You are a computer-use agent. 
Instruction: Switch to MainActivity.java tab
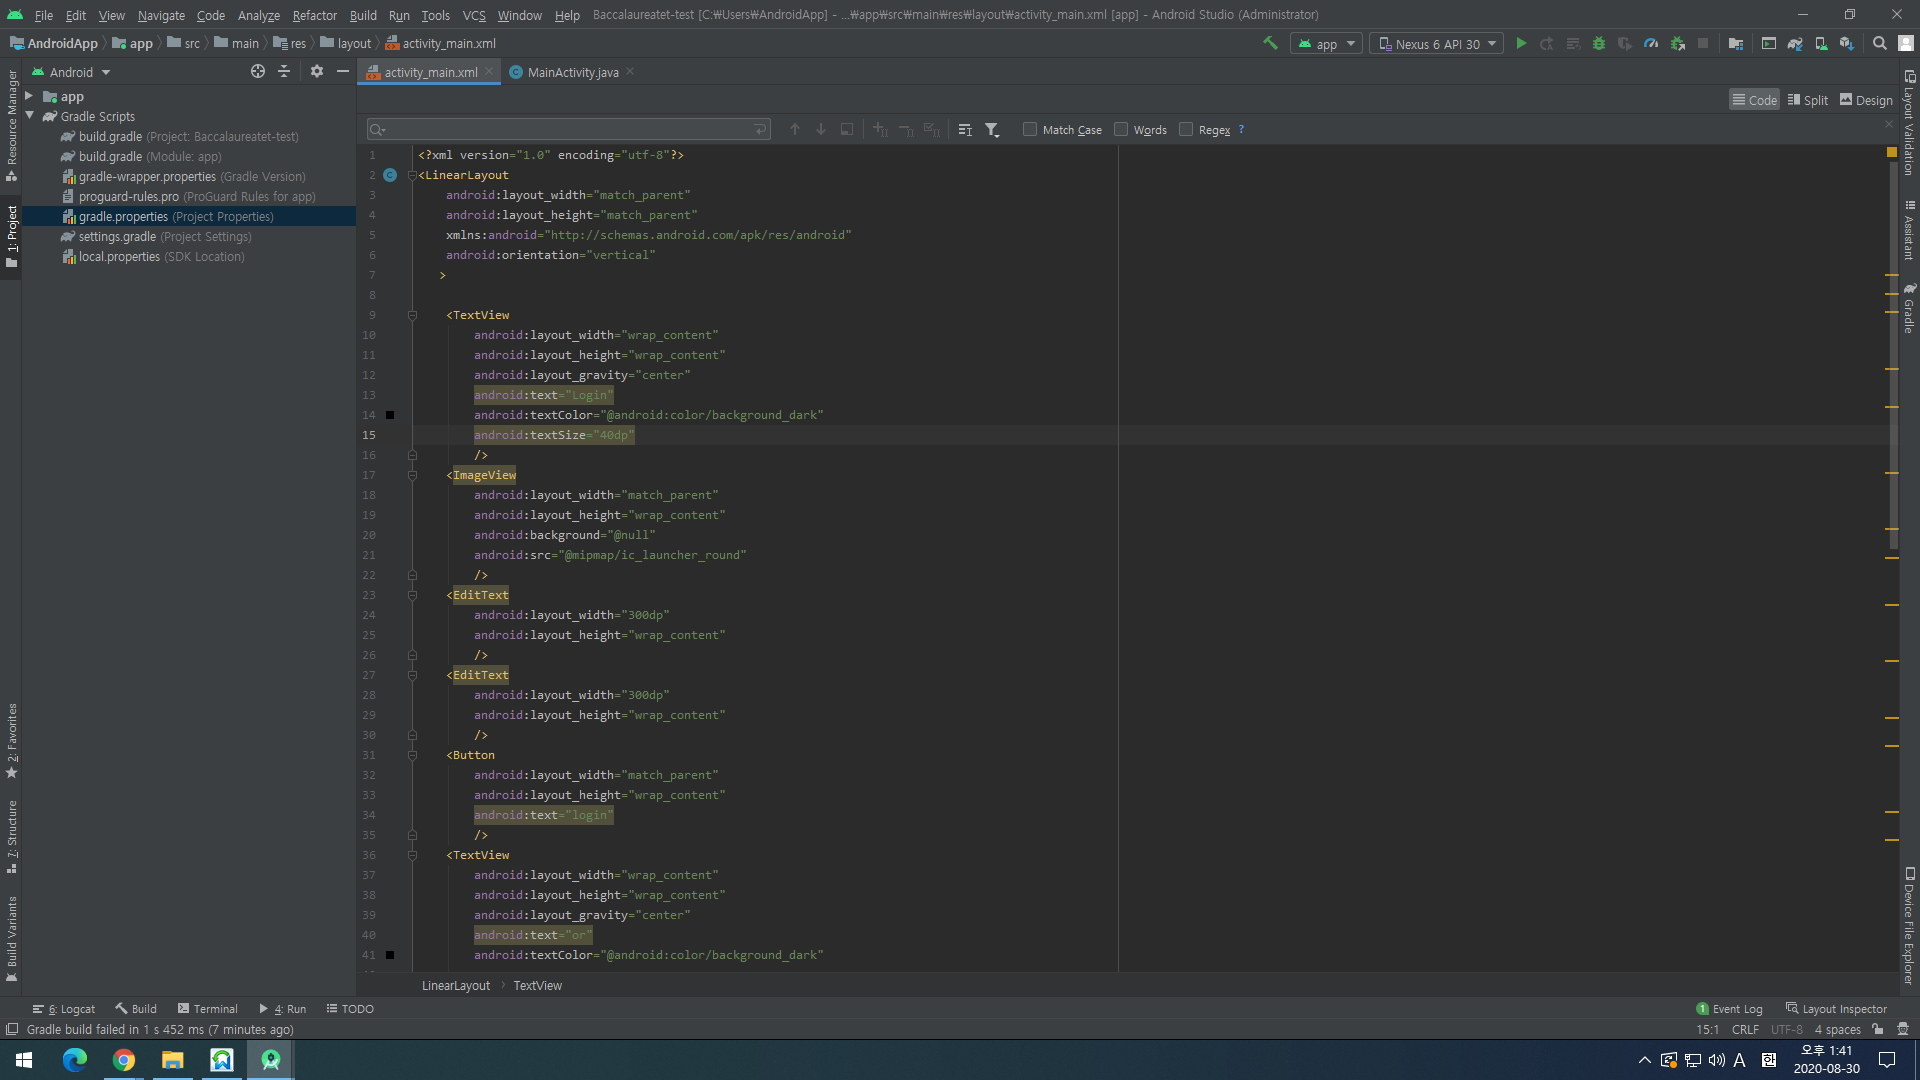click(x=572, y=72)
